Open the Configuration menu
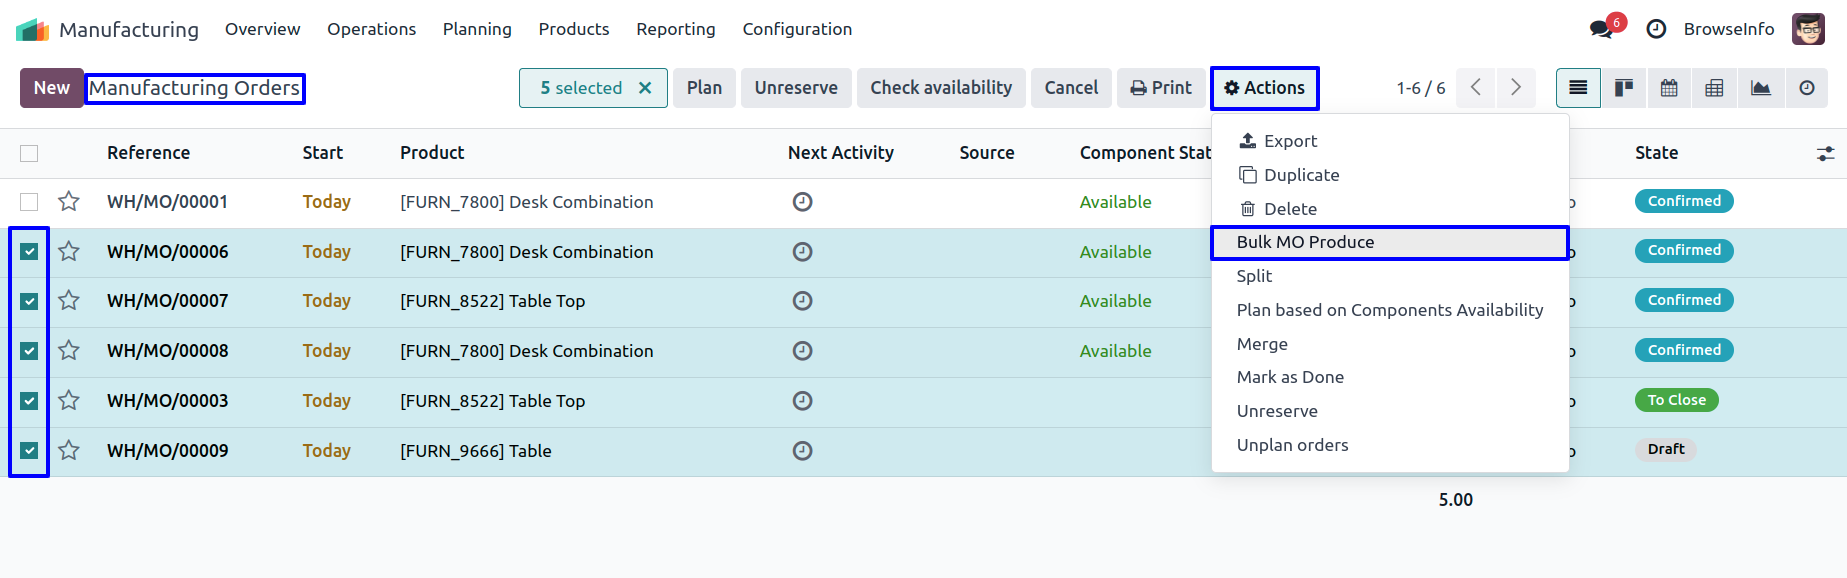Screen dimensions: 1847x578 (797, 29)
